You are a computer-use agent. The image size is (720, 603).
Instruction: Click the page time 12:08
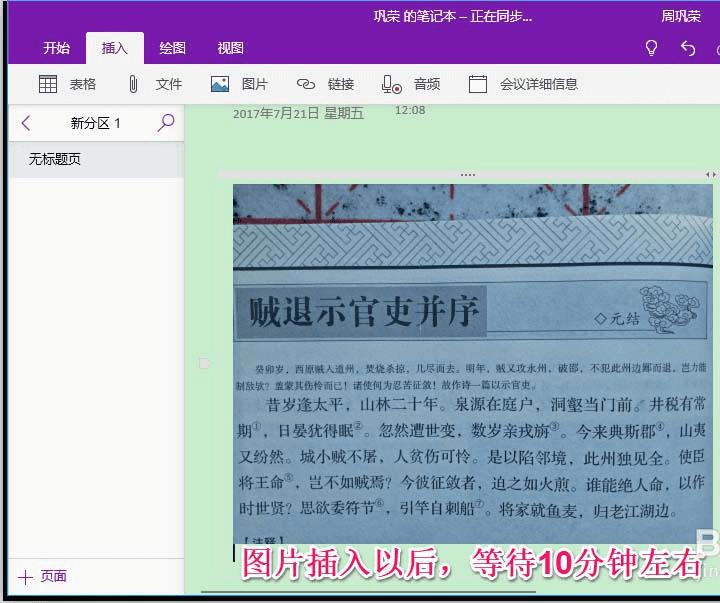click(x=410, y=110)
